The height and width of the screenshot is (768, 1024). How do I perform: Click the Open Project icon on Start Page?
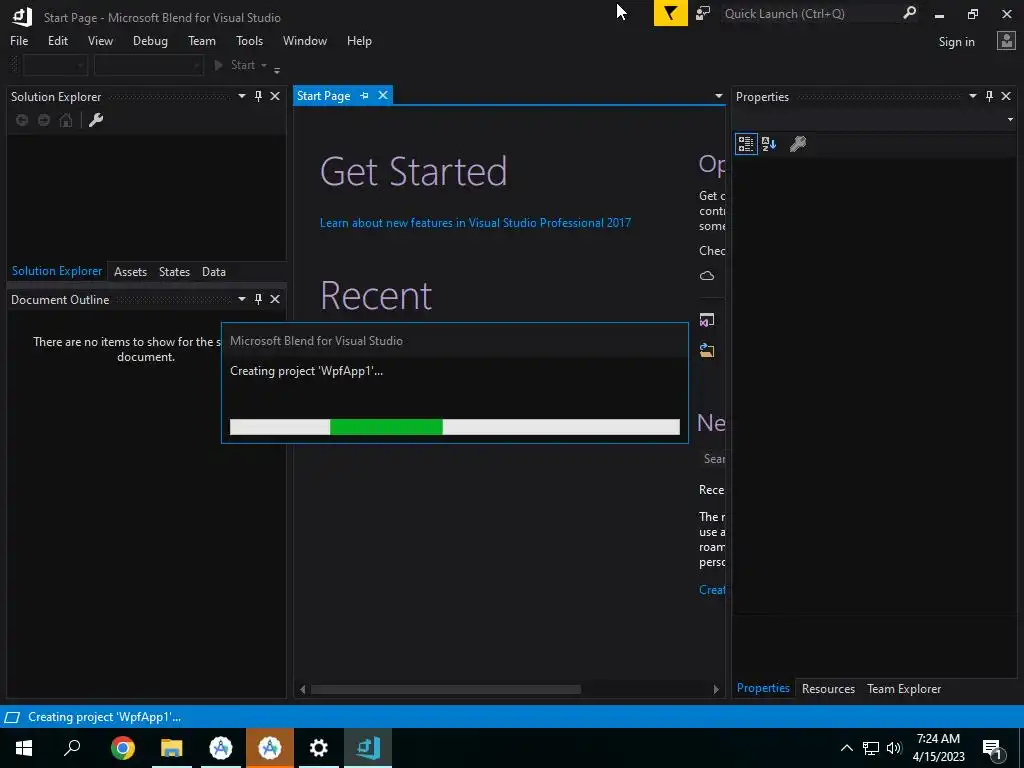[x=707, y=320]
